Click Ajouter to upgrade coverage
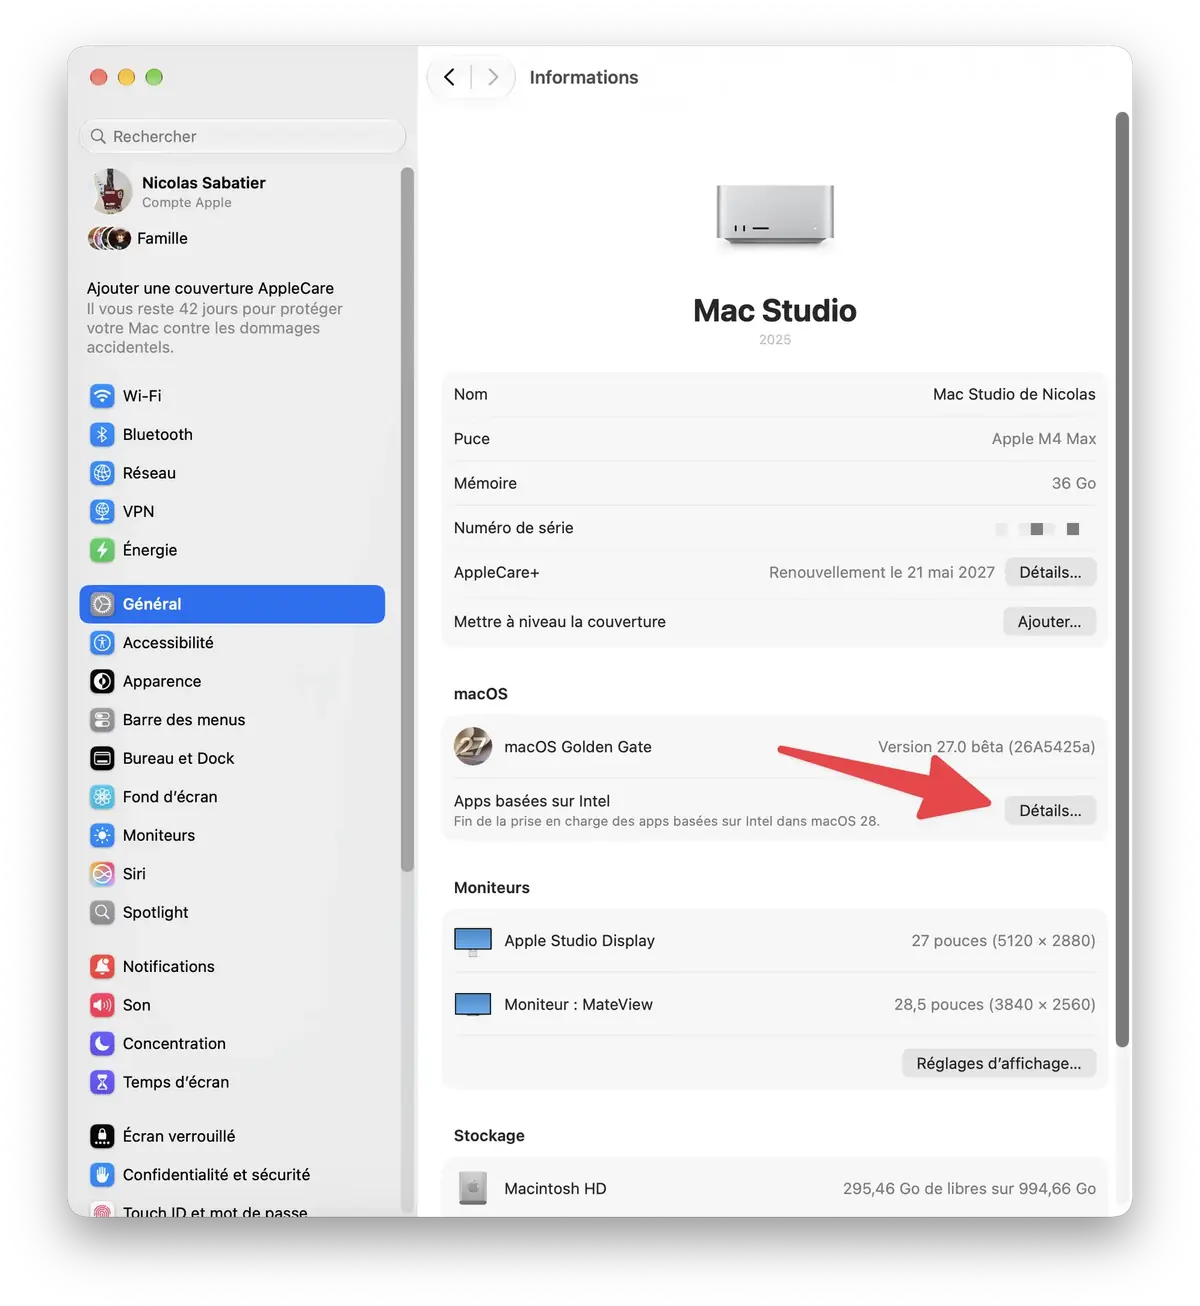The image size is (1200, 1306). pyautogui.click(x=1049, y=621)
